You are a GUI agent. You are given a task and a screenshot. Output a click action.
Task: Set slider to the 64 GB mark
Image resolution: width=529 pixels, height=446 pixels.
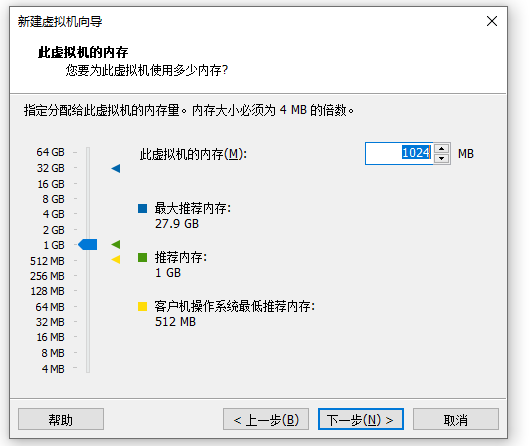coord(88,152)
